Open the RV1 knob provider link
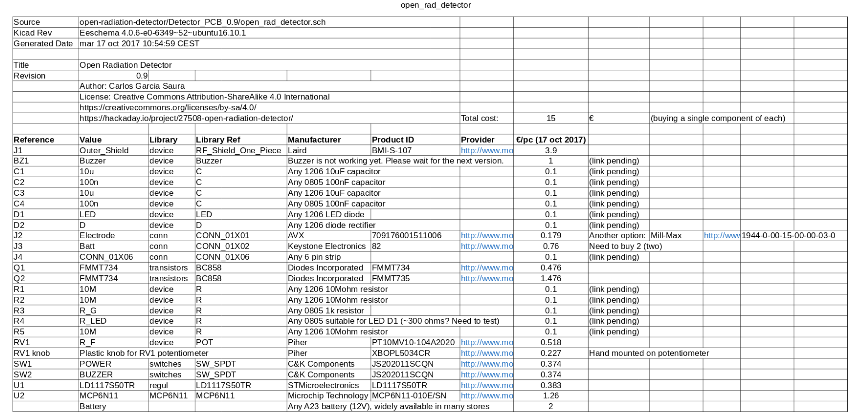 (x=486, y=353)
